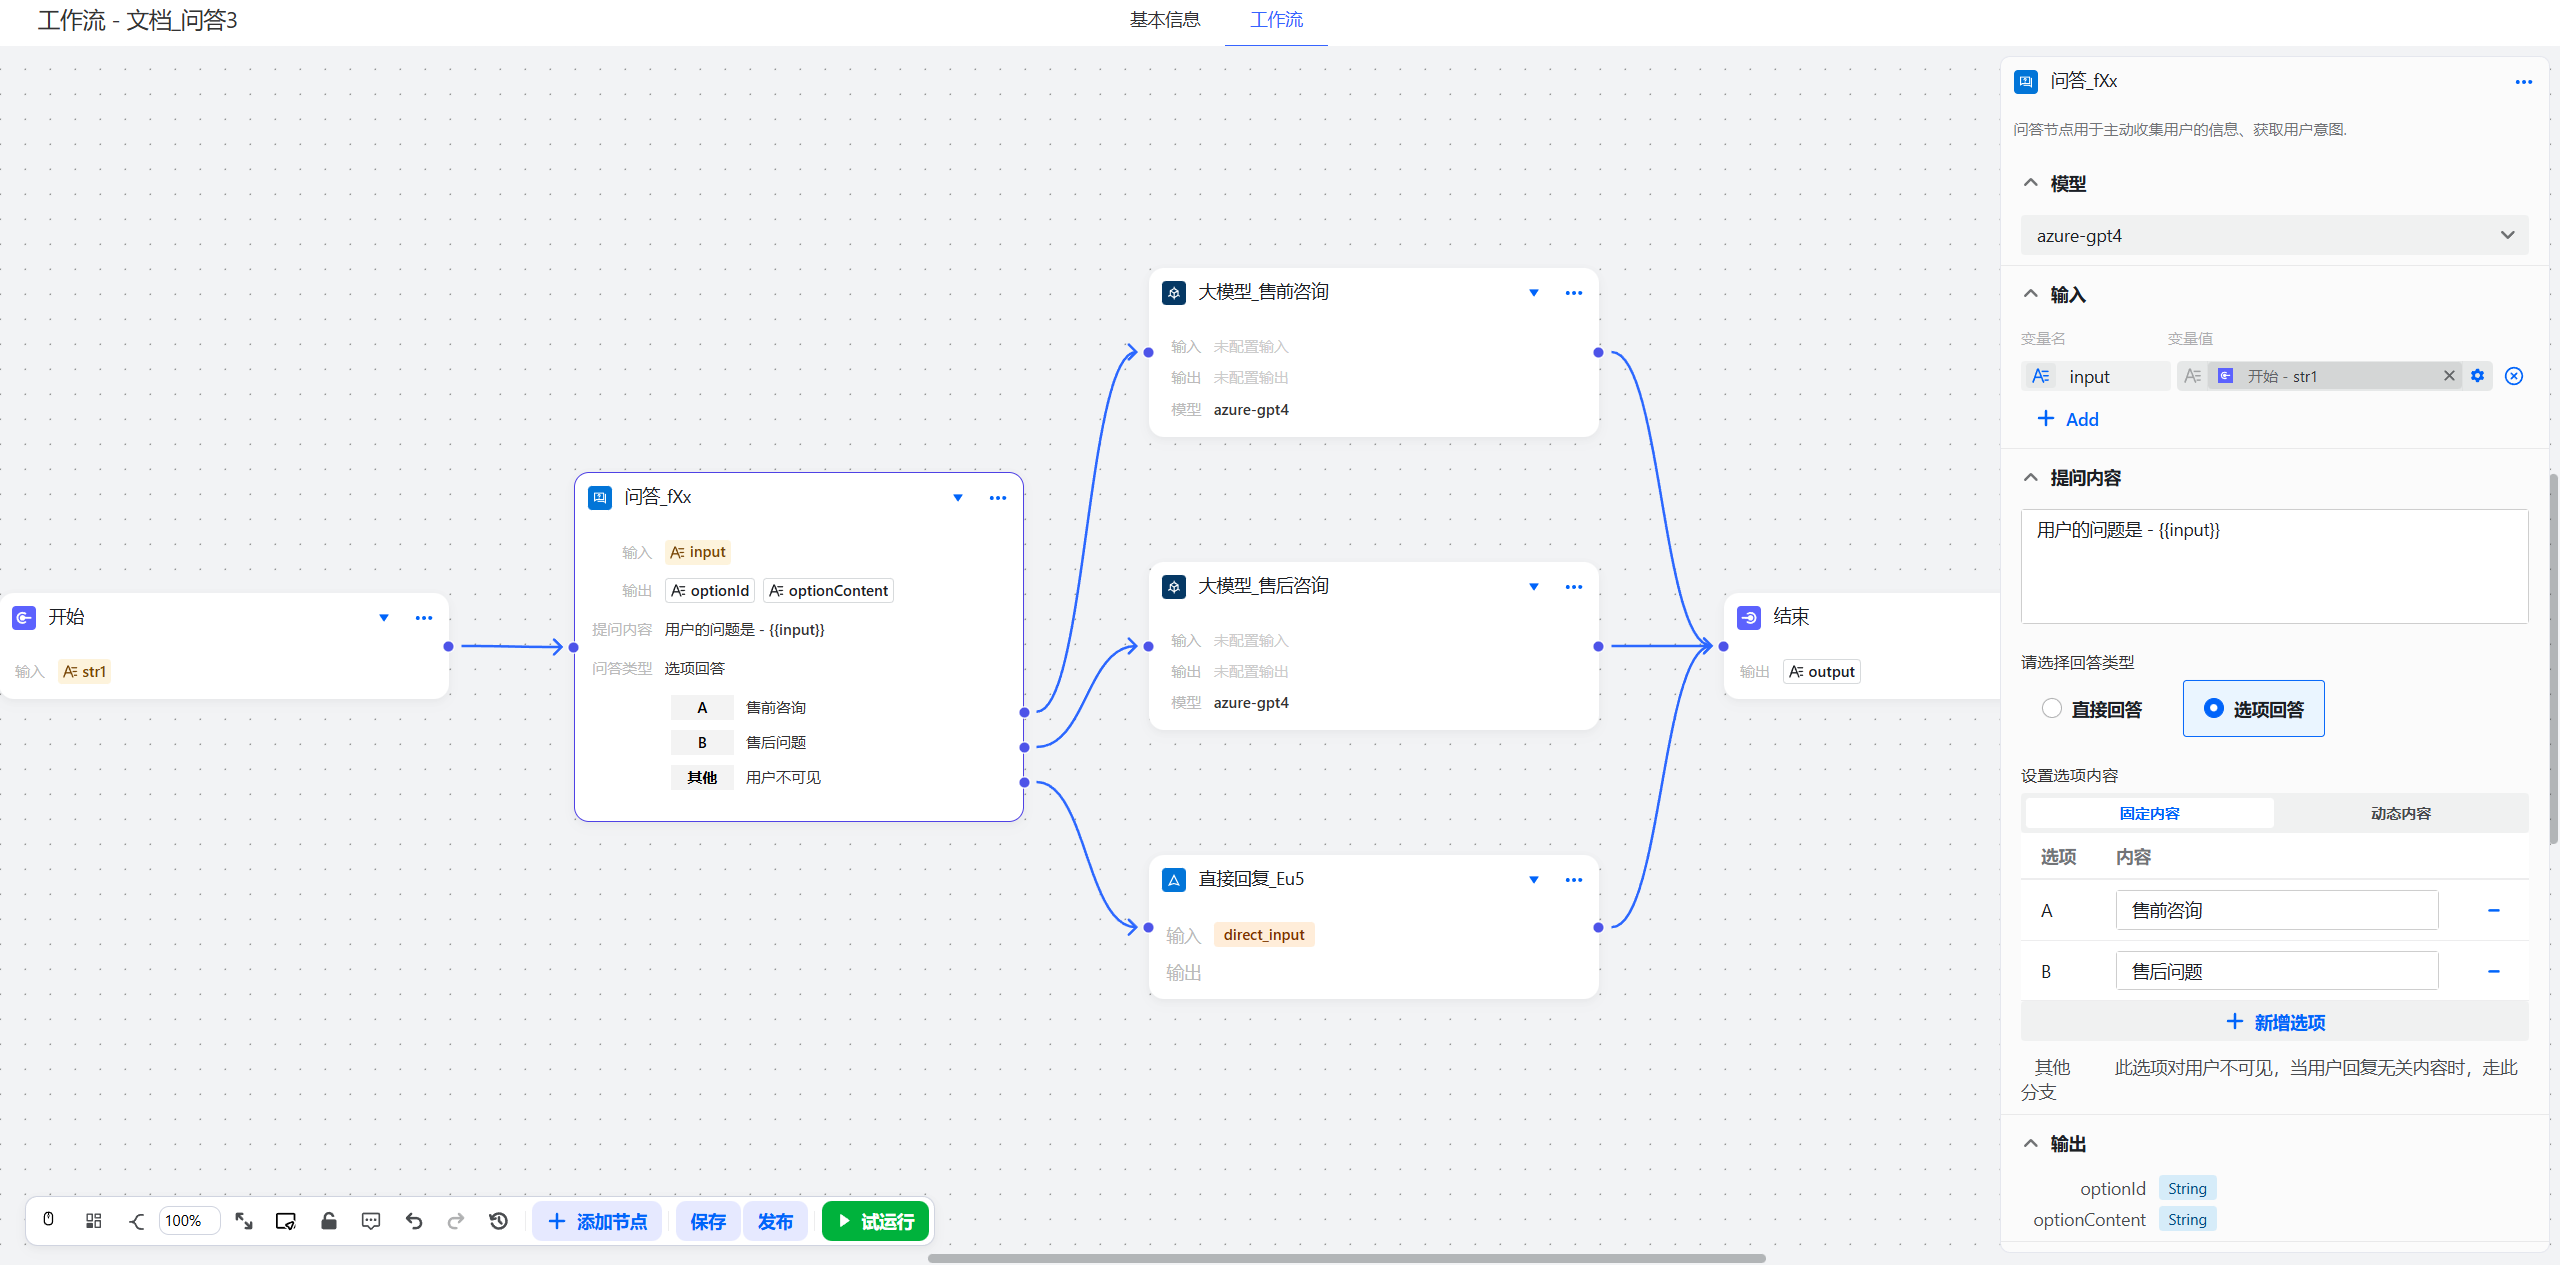Collapse the 大模型_售前咨询 node with its arrow
Image resolution: width=2560 pixels, height=1265 pixels.
tap(1533, 293)
